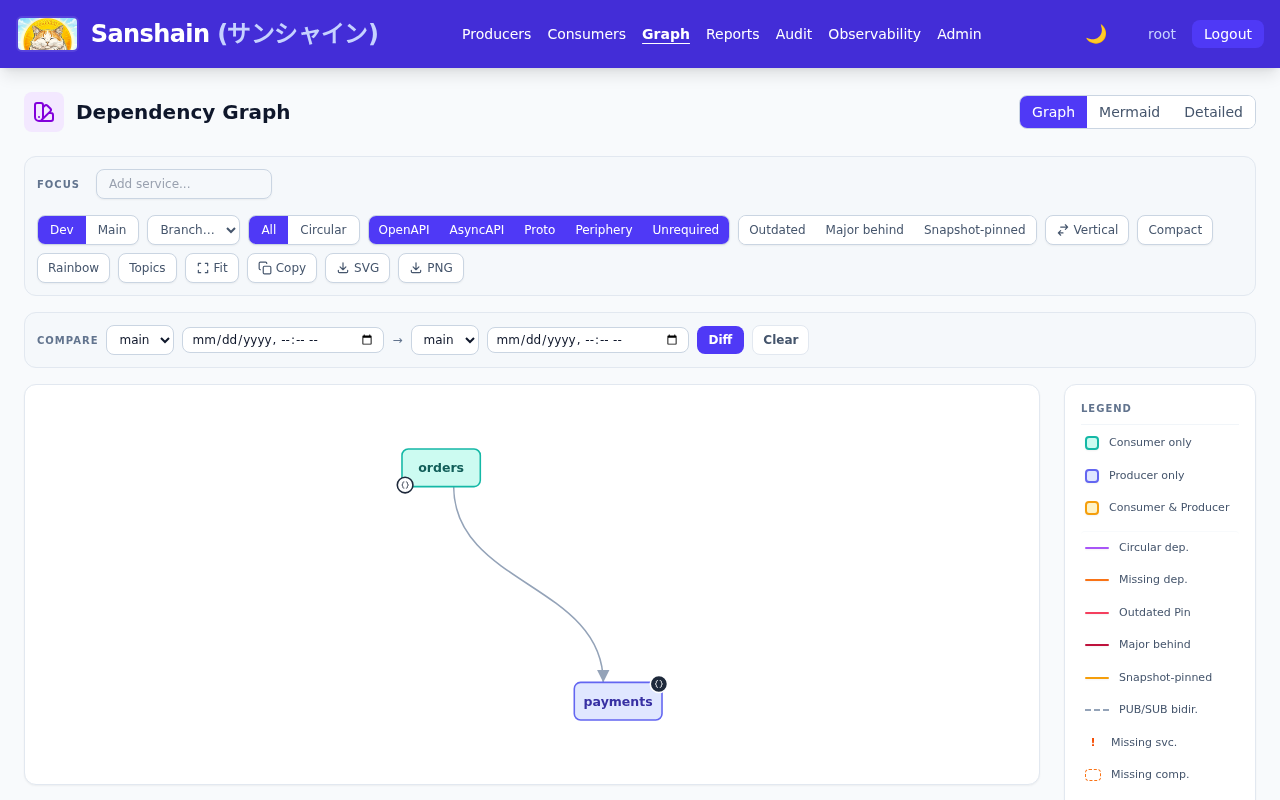Switch layout to Vertical
This screenshot has height=800, width=1280.
click(x=1087, y=230)
